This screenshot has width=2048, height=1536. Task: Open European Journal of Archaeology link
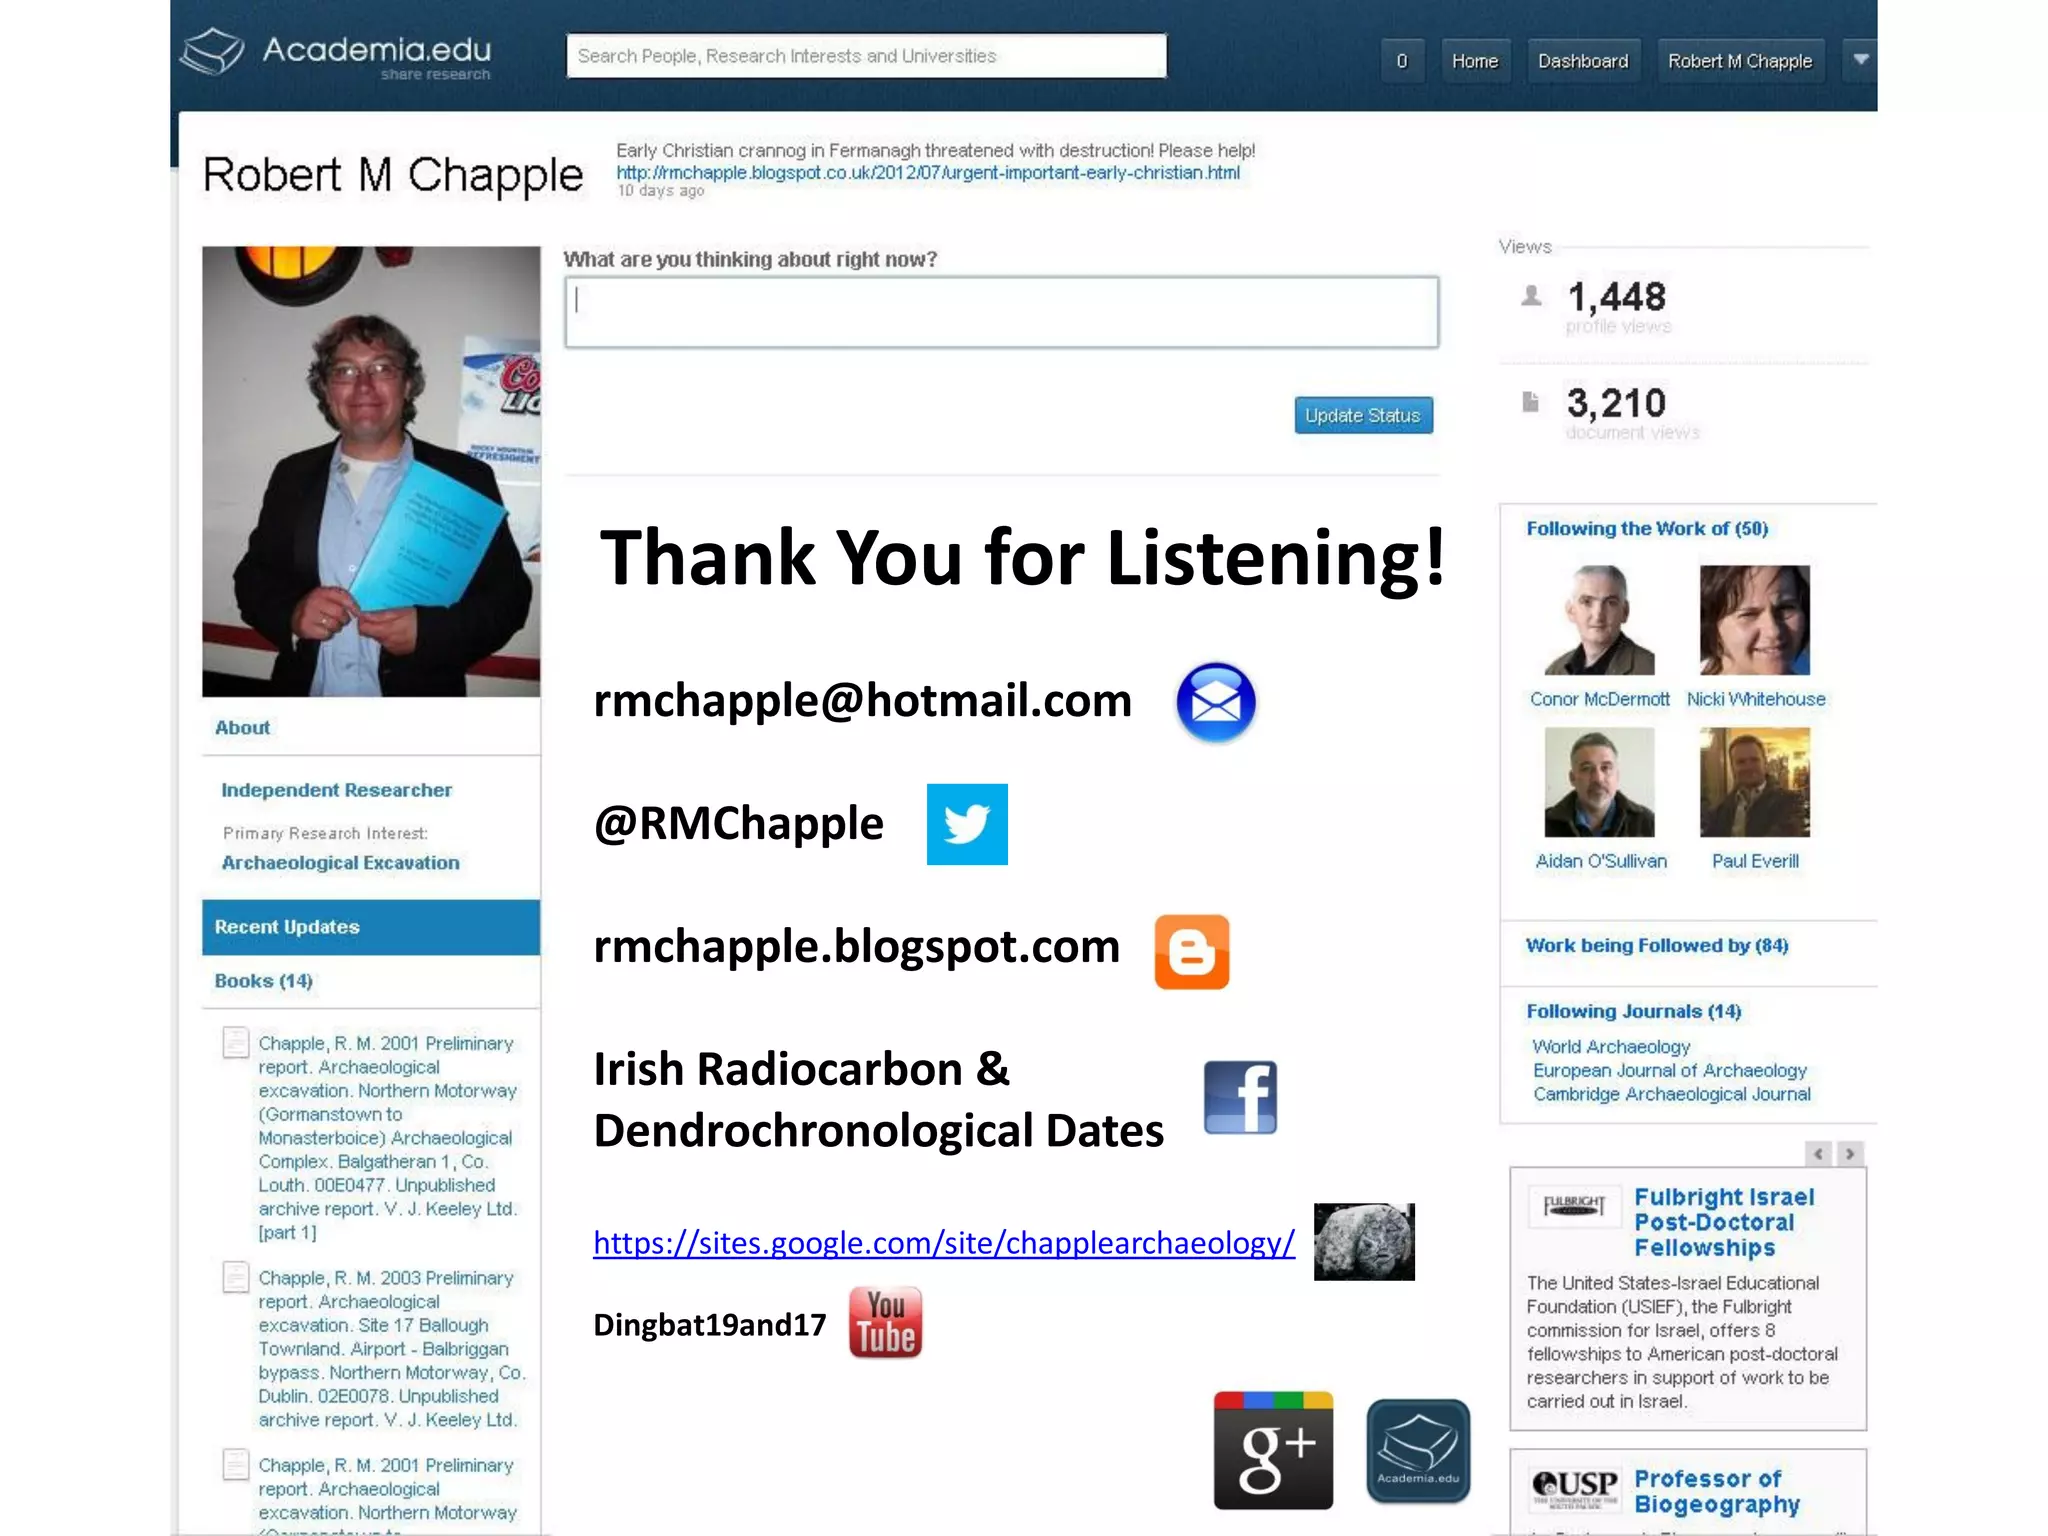coord(1670,1070)
